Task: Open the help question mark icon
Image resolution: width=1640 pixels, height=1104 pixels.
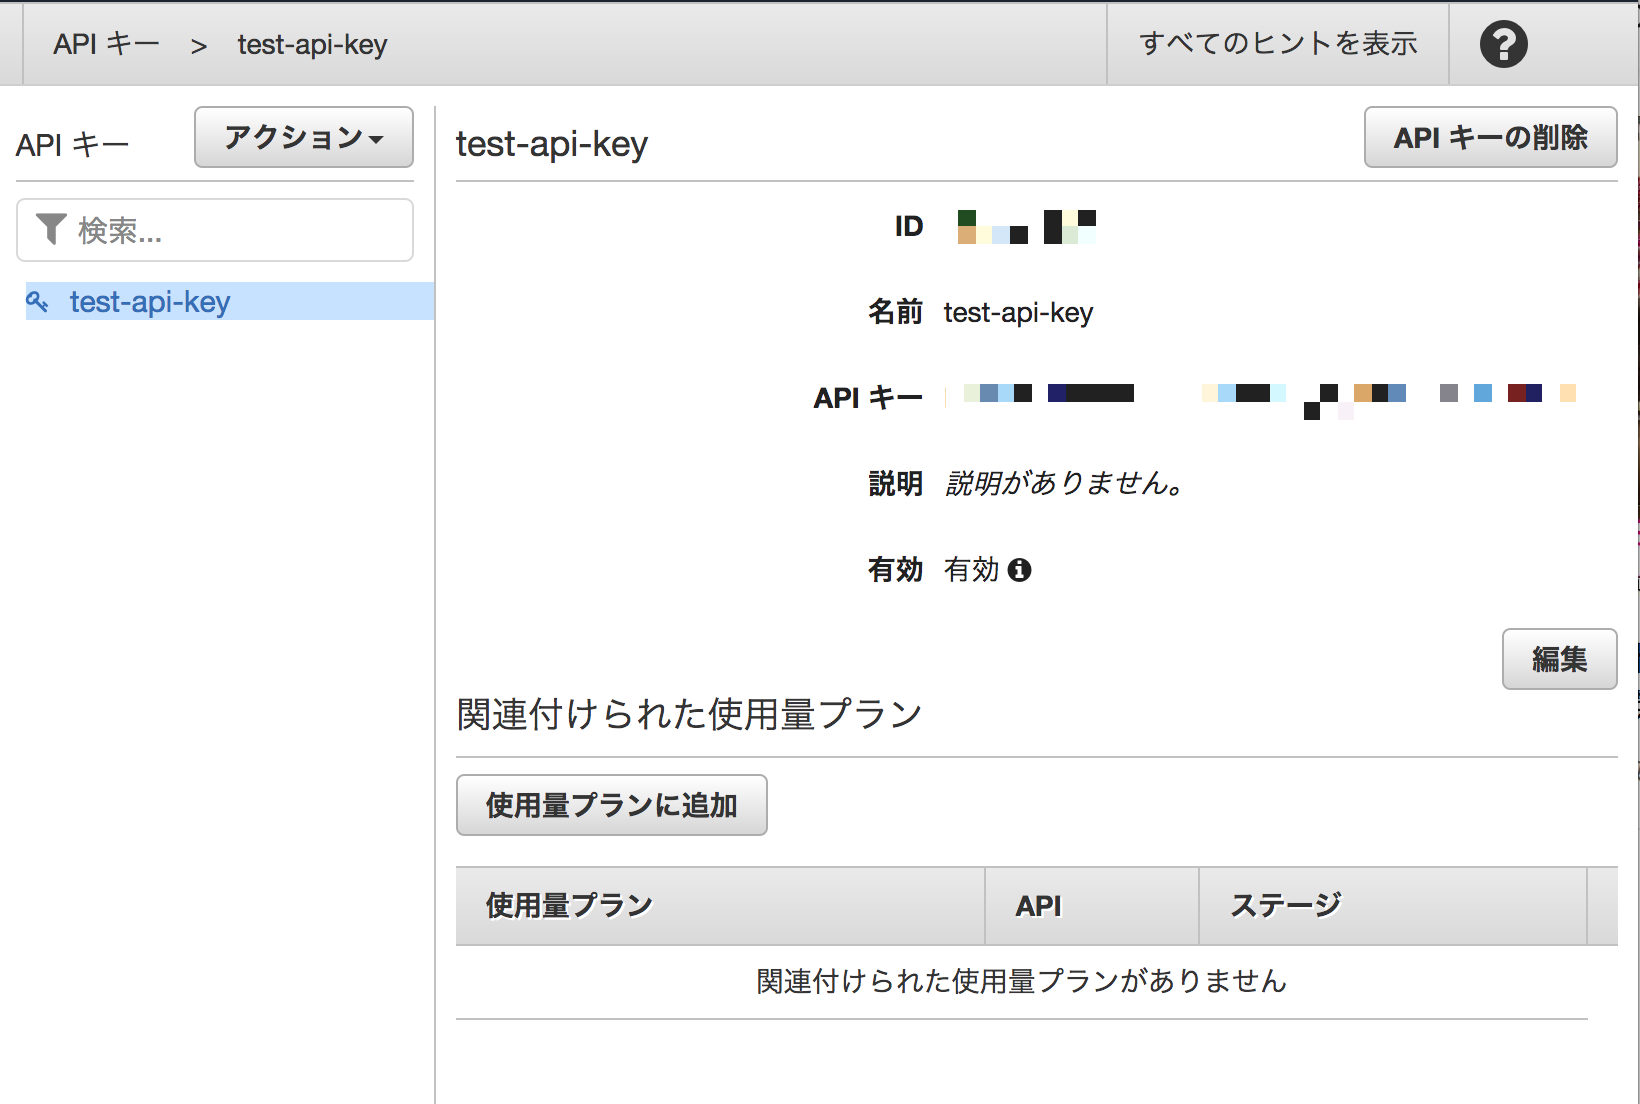Action: point(1503,44)
